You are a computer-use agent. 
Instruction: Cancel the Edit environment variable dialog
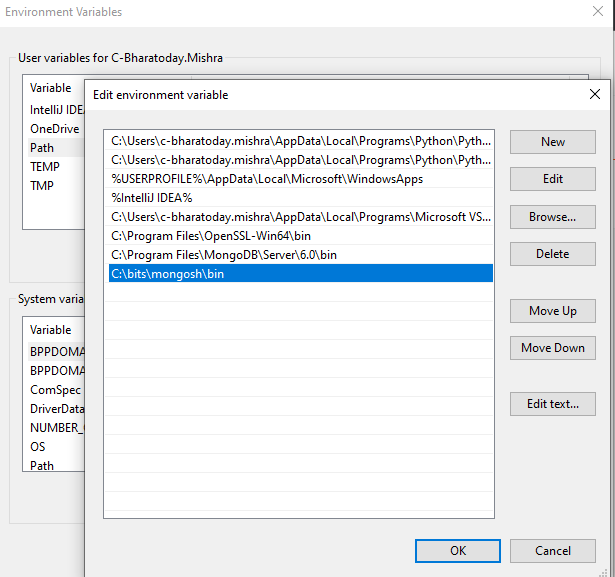pyautogui.click(x=553, y=551)
